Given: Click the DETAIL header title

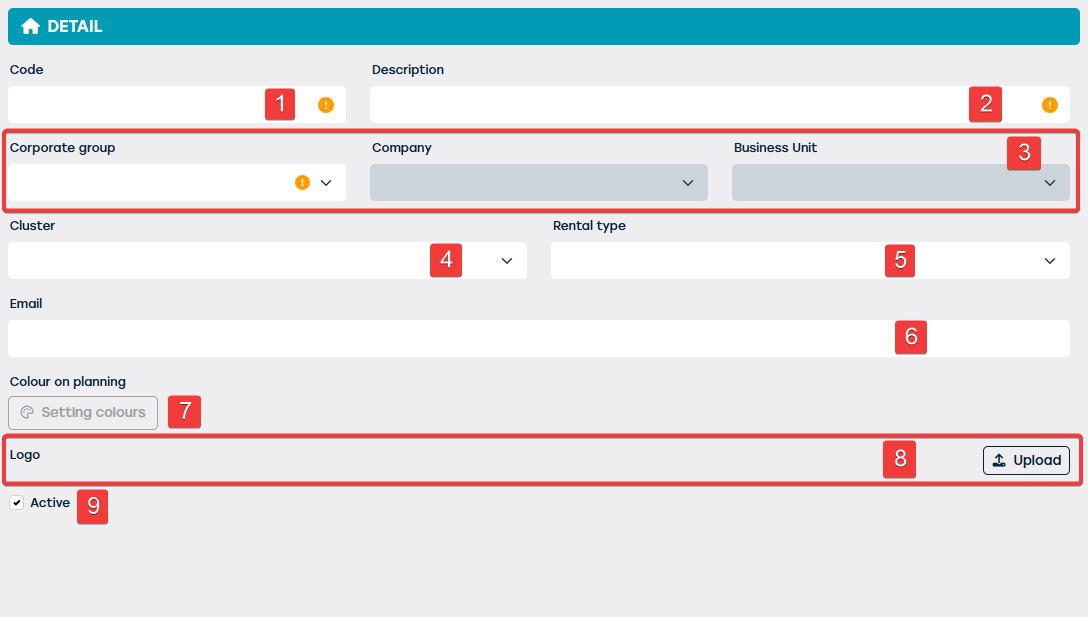Looking at the screenshot, I should coord(75,26).
